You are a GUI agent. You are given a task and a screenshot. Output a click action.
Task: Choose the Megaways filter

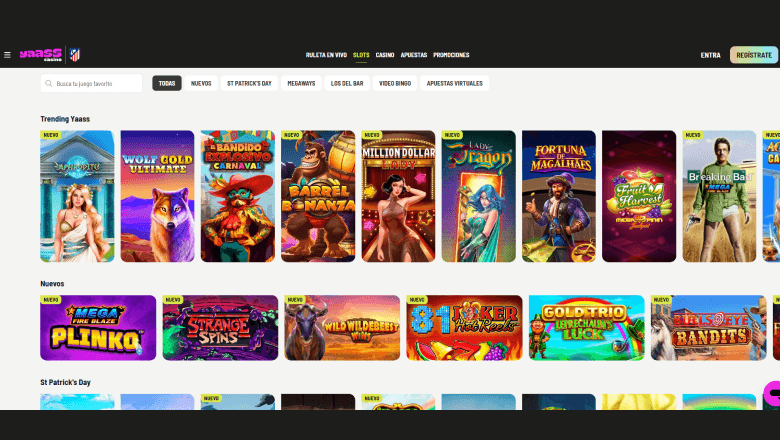click(x=300, y=83)
